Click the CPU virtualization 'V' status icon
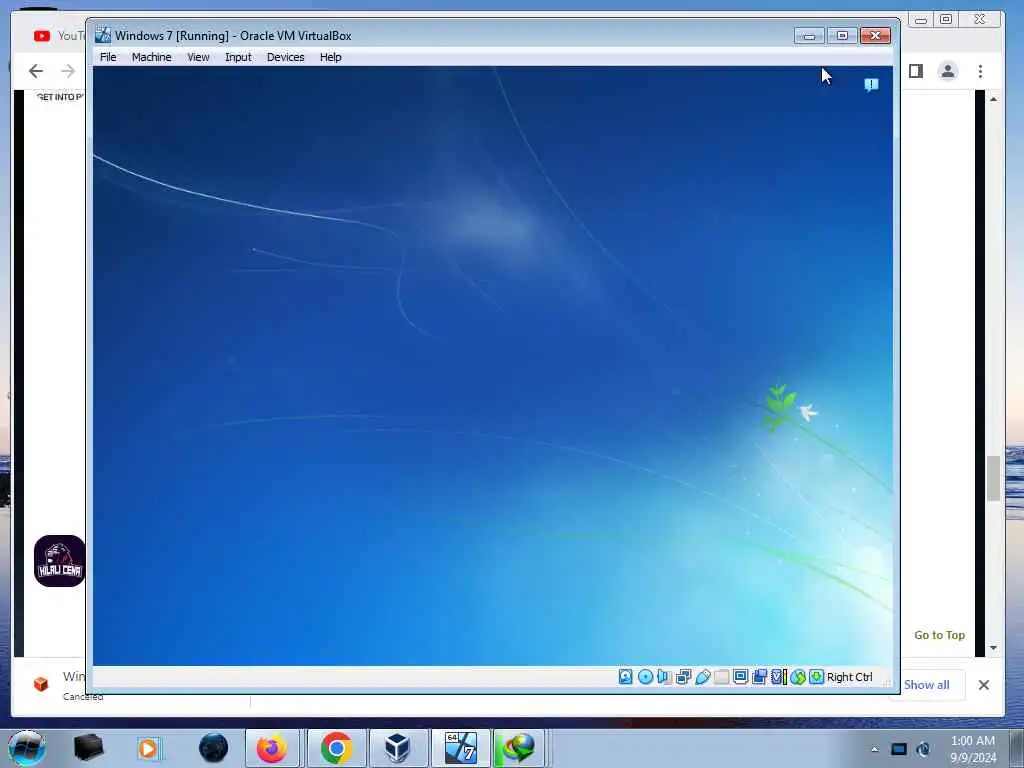The image size is (1024, 768). pyautogui.click(x=778, y=677)
